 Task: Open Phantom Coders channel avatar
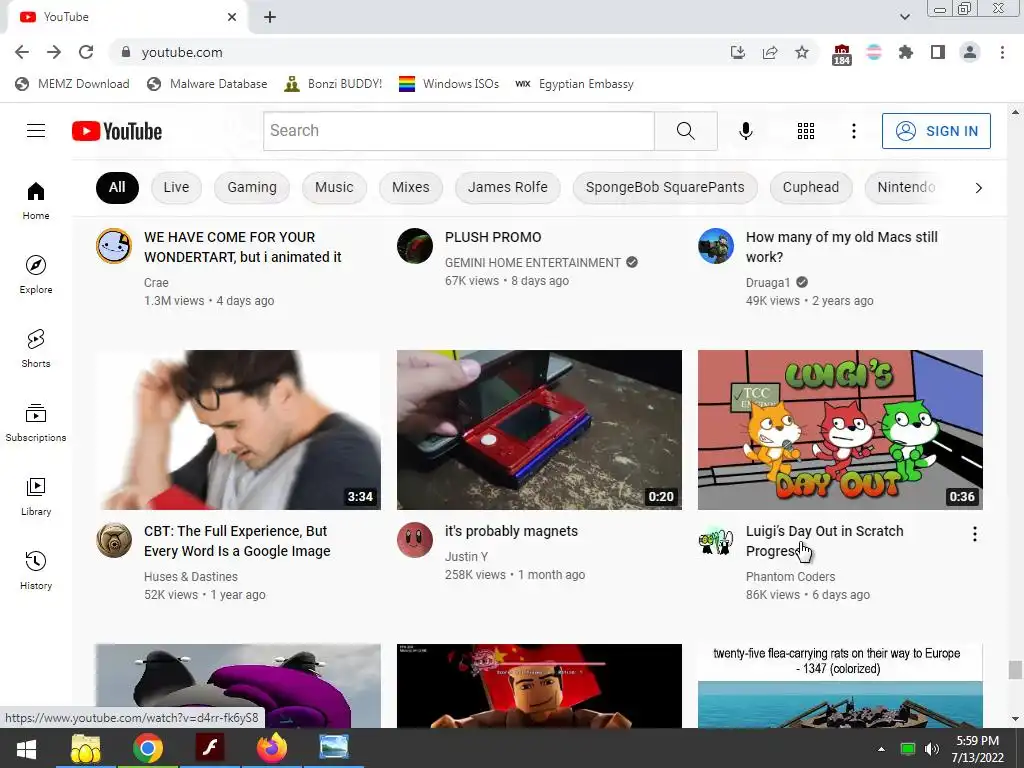tap(716, 541)
